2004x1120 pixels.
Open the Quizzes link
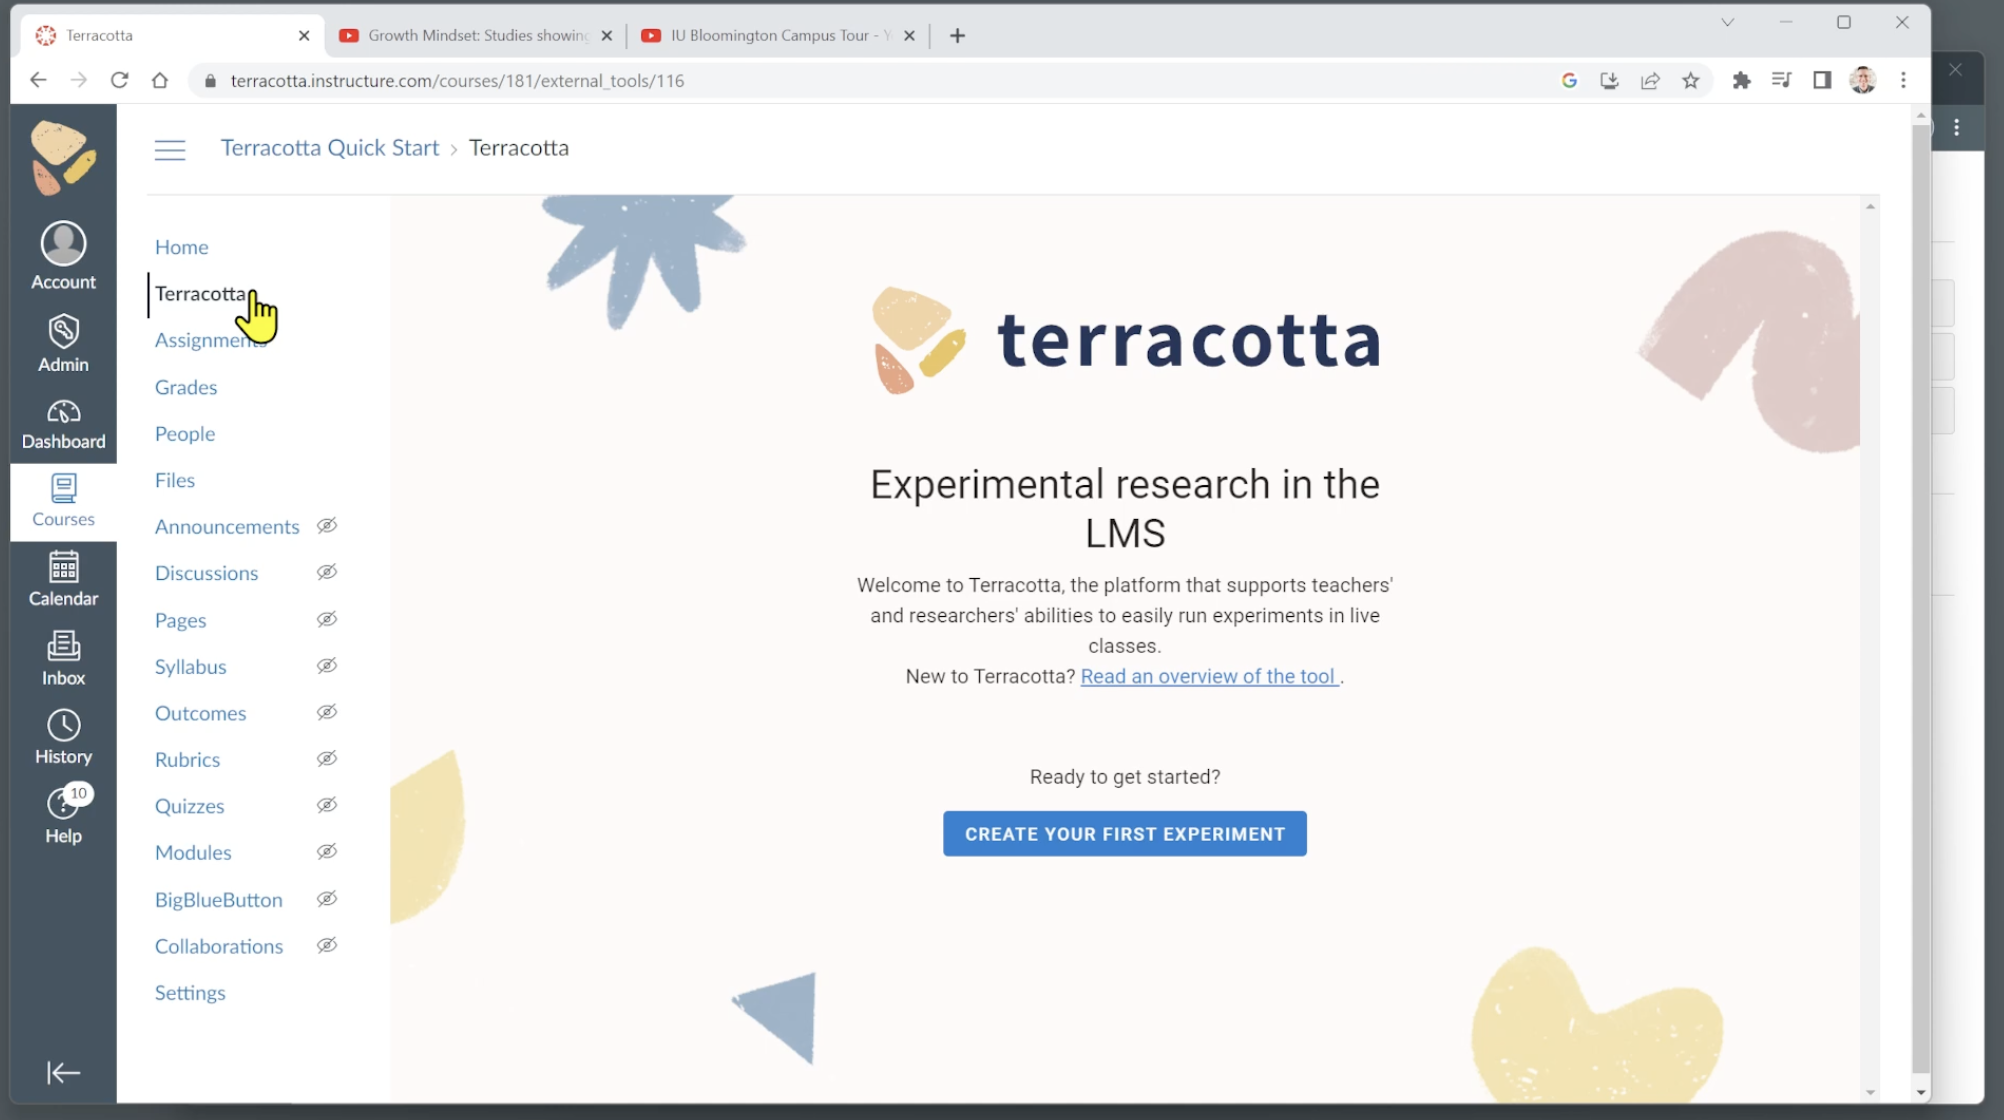[x=189, y=806]
